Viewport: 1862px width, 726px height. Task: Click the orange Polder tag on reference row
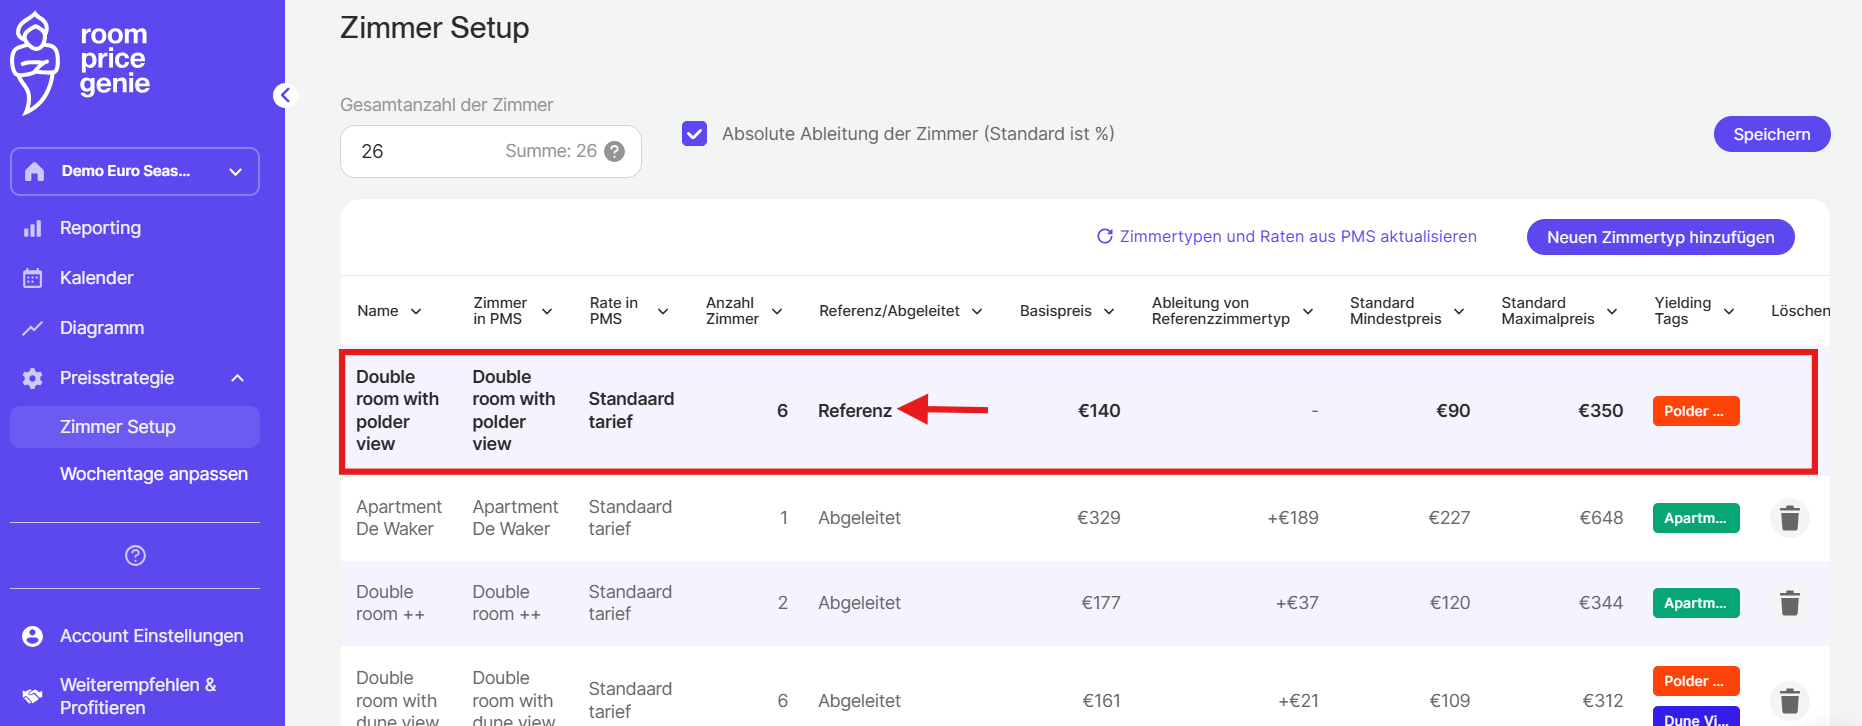click(1695, 411)
